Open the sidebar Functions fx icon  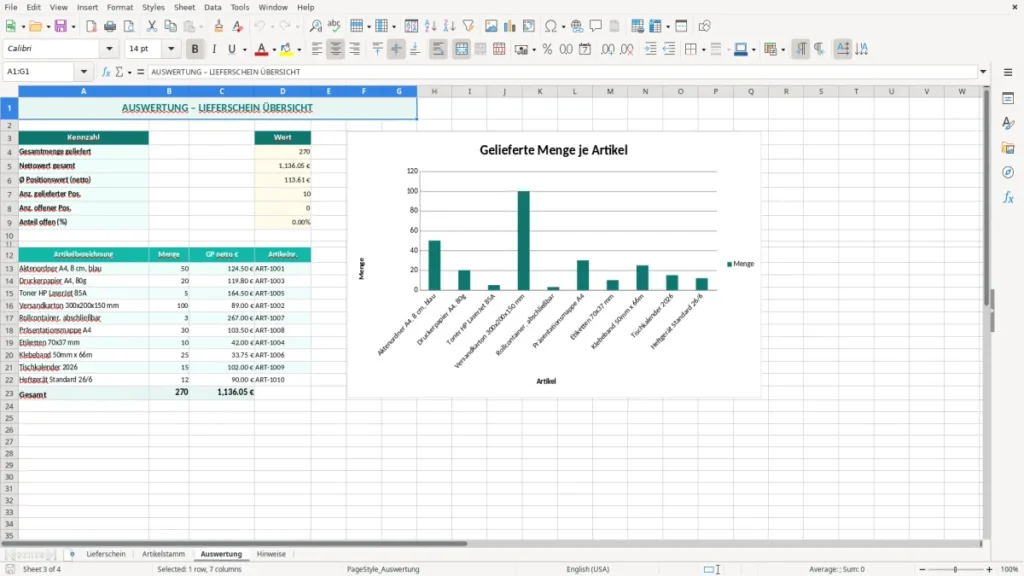(x=1008, y=197)
